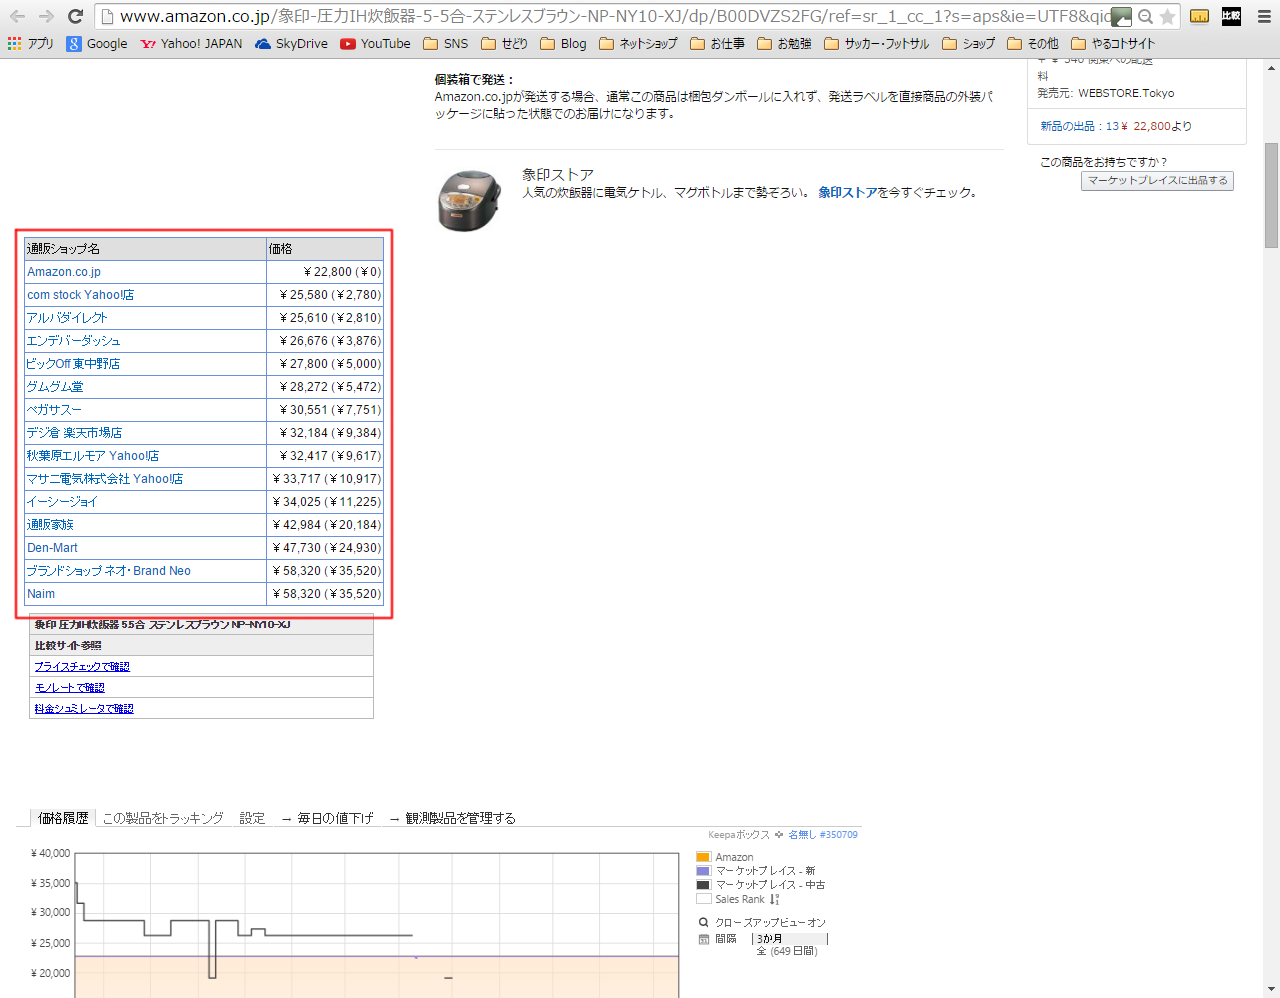Open the com stock Yahoo!店 link
Image resolution: width=1280 pixels, height=998 pixels.
coord(81,295)
